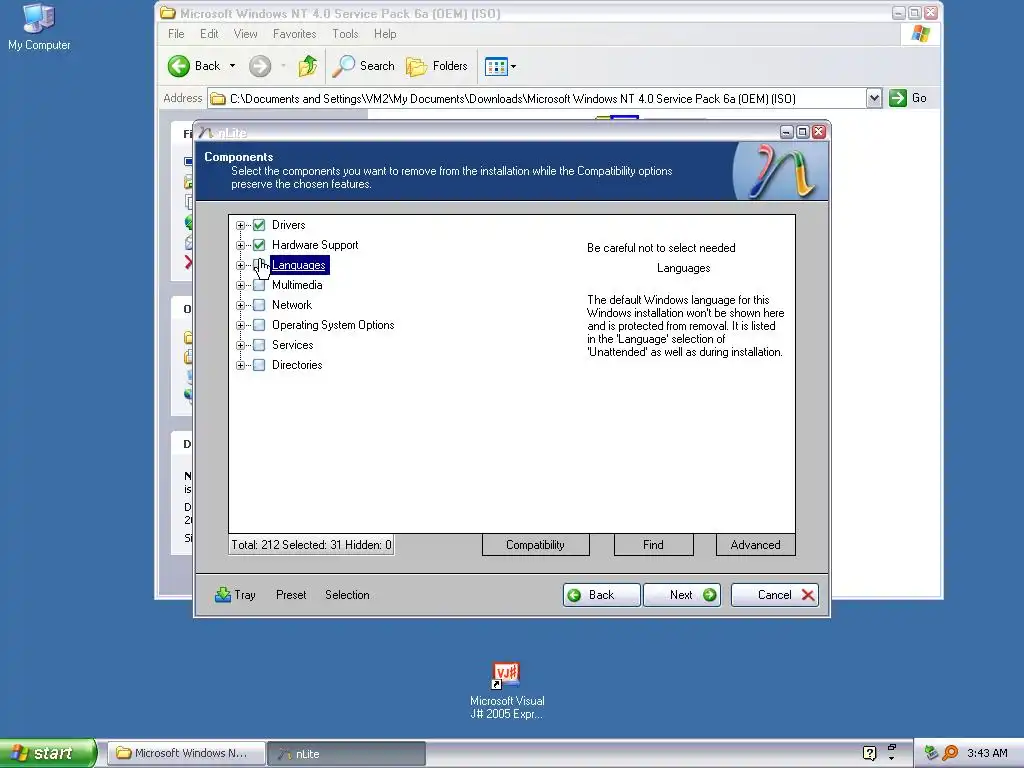Viewport: 1024px width, 768px height.
Task: Check the Languages checkbox
Action: (259, 265)
